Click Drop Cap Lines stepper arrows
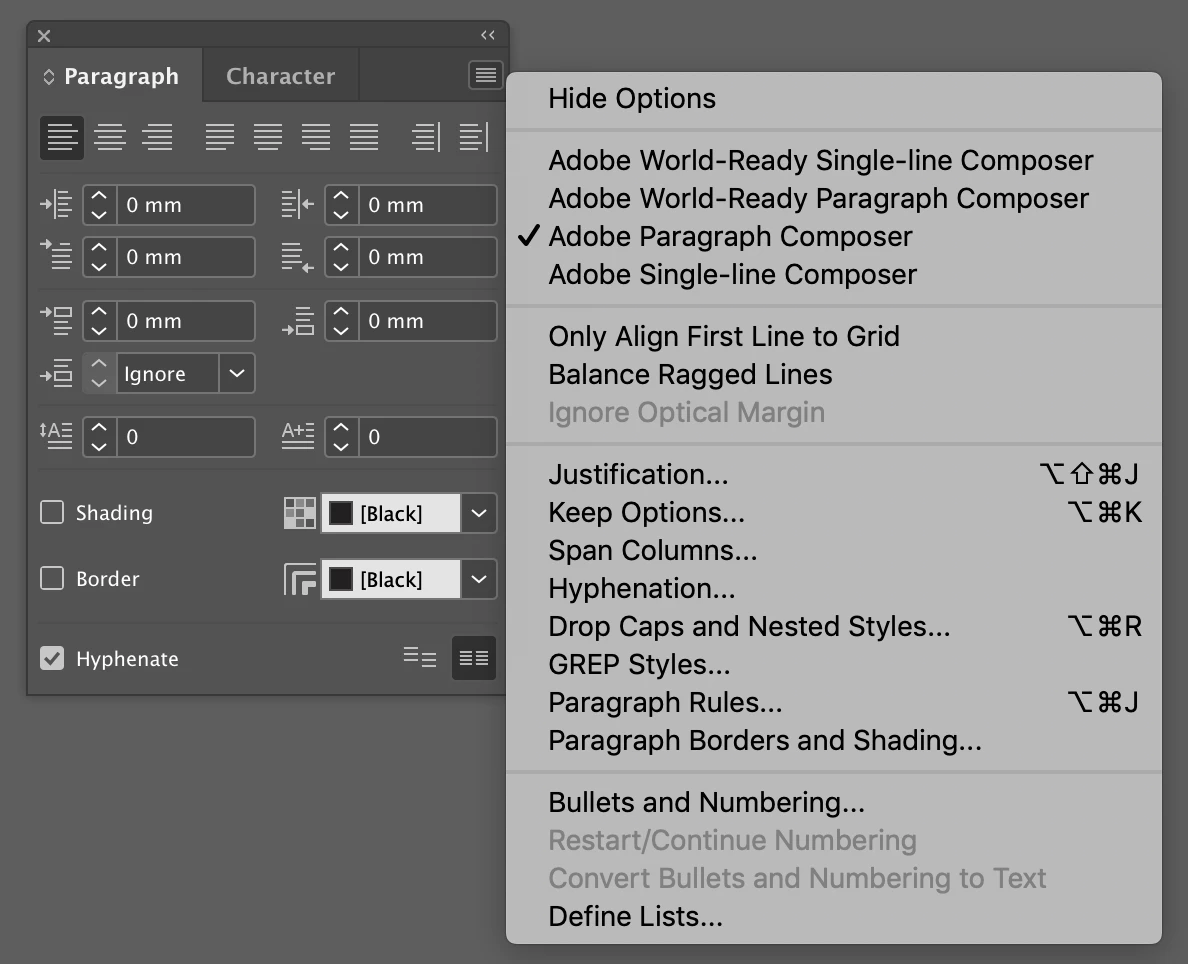The height and width of the screenshot is (964, 1188). (x=99, y=437)
